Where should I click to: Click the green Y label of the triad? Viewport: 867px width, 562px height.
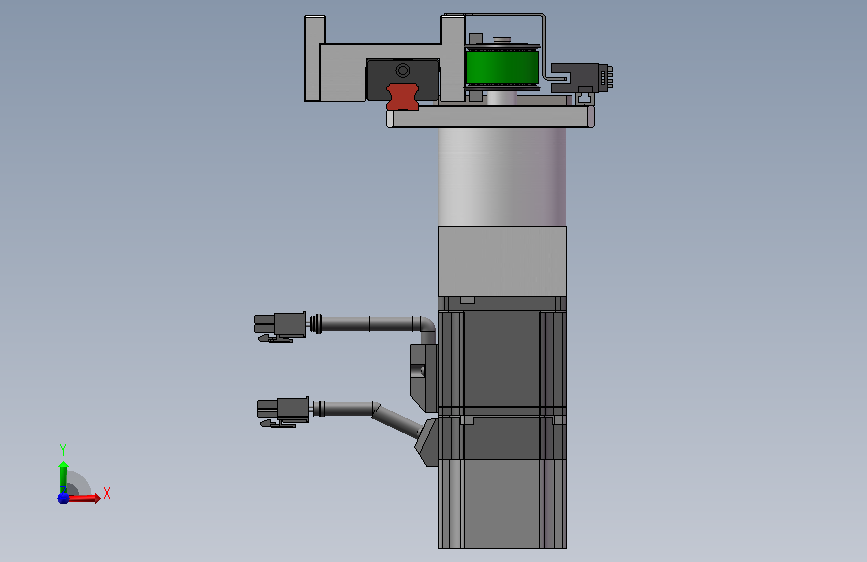point(63,450)
